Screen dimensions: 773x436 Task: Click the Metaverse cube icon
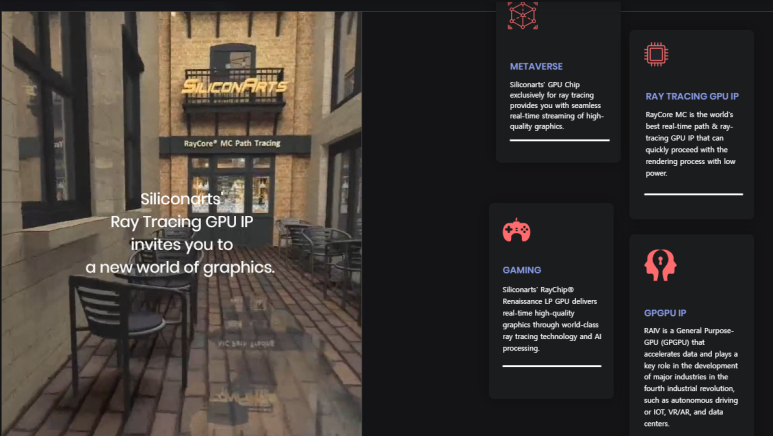(x=523, y=15)
